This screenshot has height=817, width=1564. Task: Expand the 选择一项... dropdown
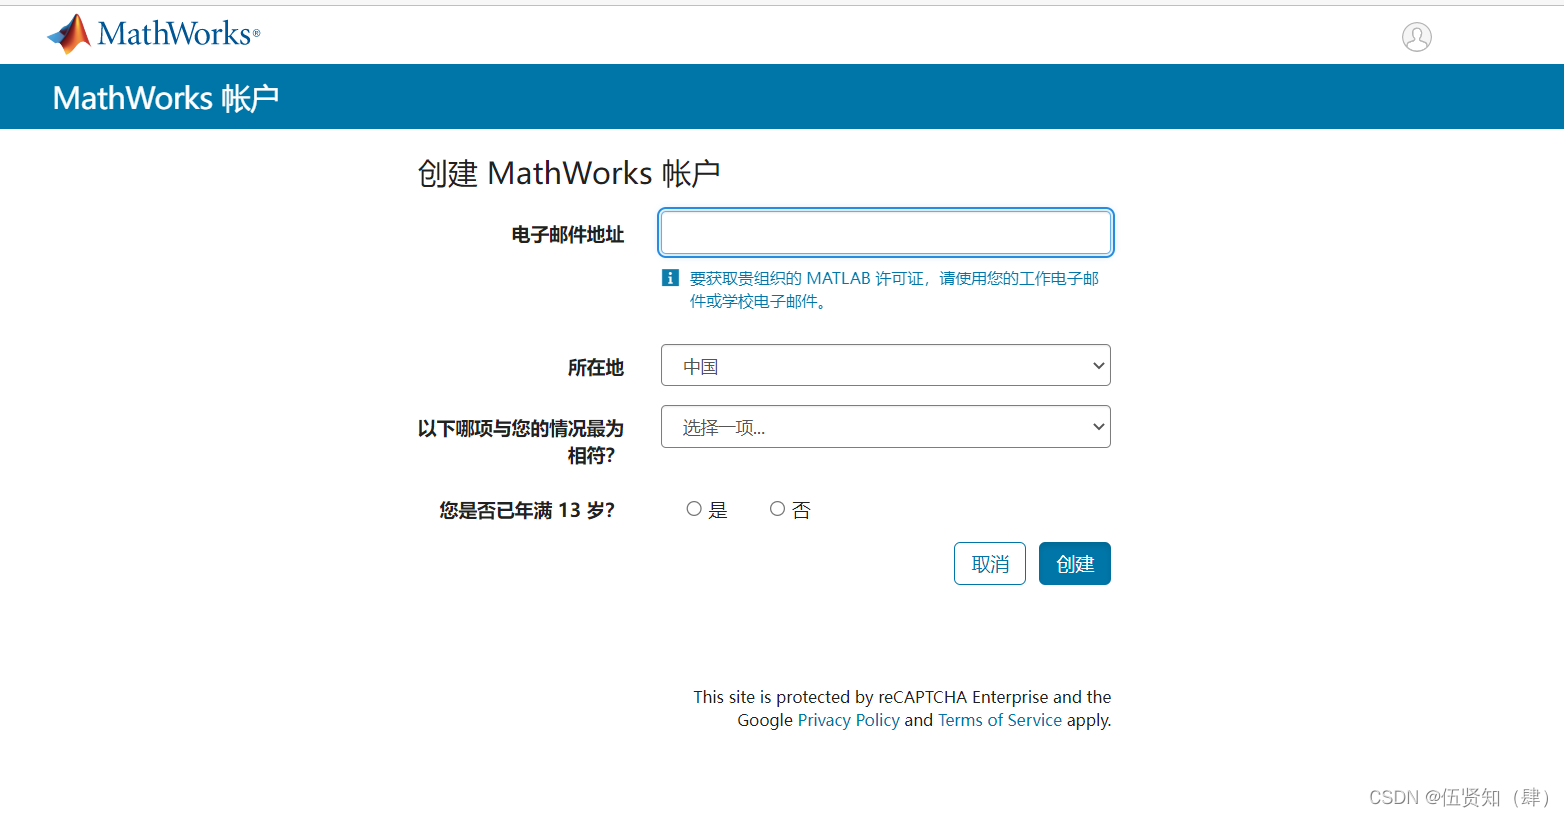pyautogui.click(x=885, y=427)
